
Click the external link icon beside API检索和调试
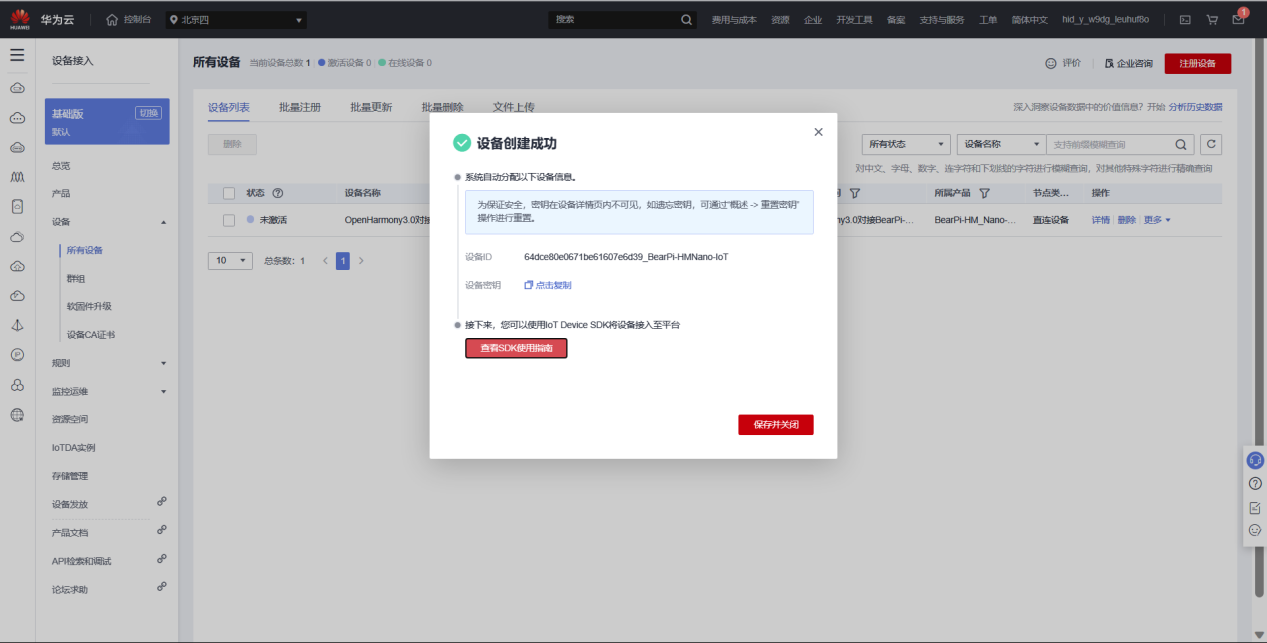(162, 558)
